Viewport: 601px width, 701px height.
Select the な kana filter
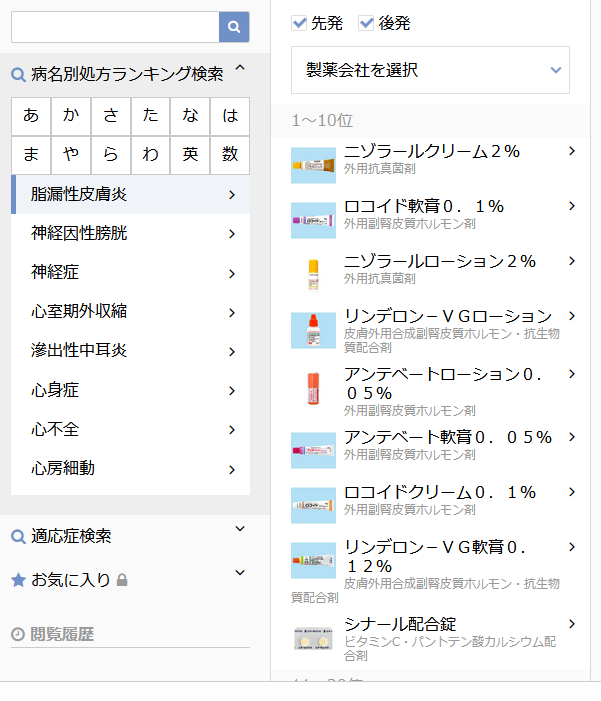tap(190, 116)
